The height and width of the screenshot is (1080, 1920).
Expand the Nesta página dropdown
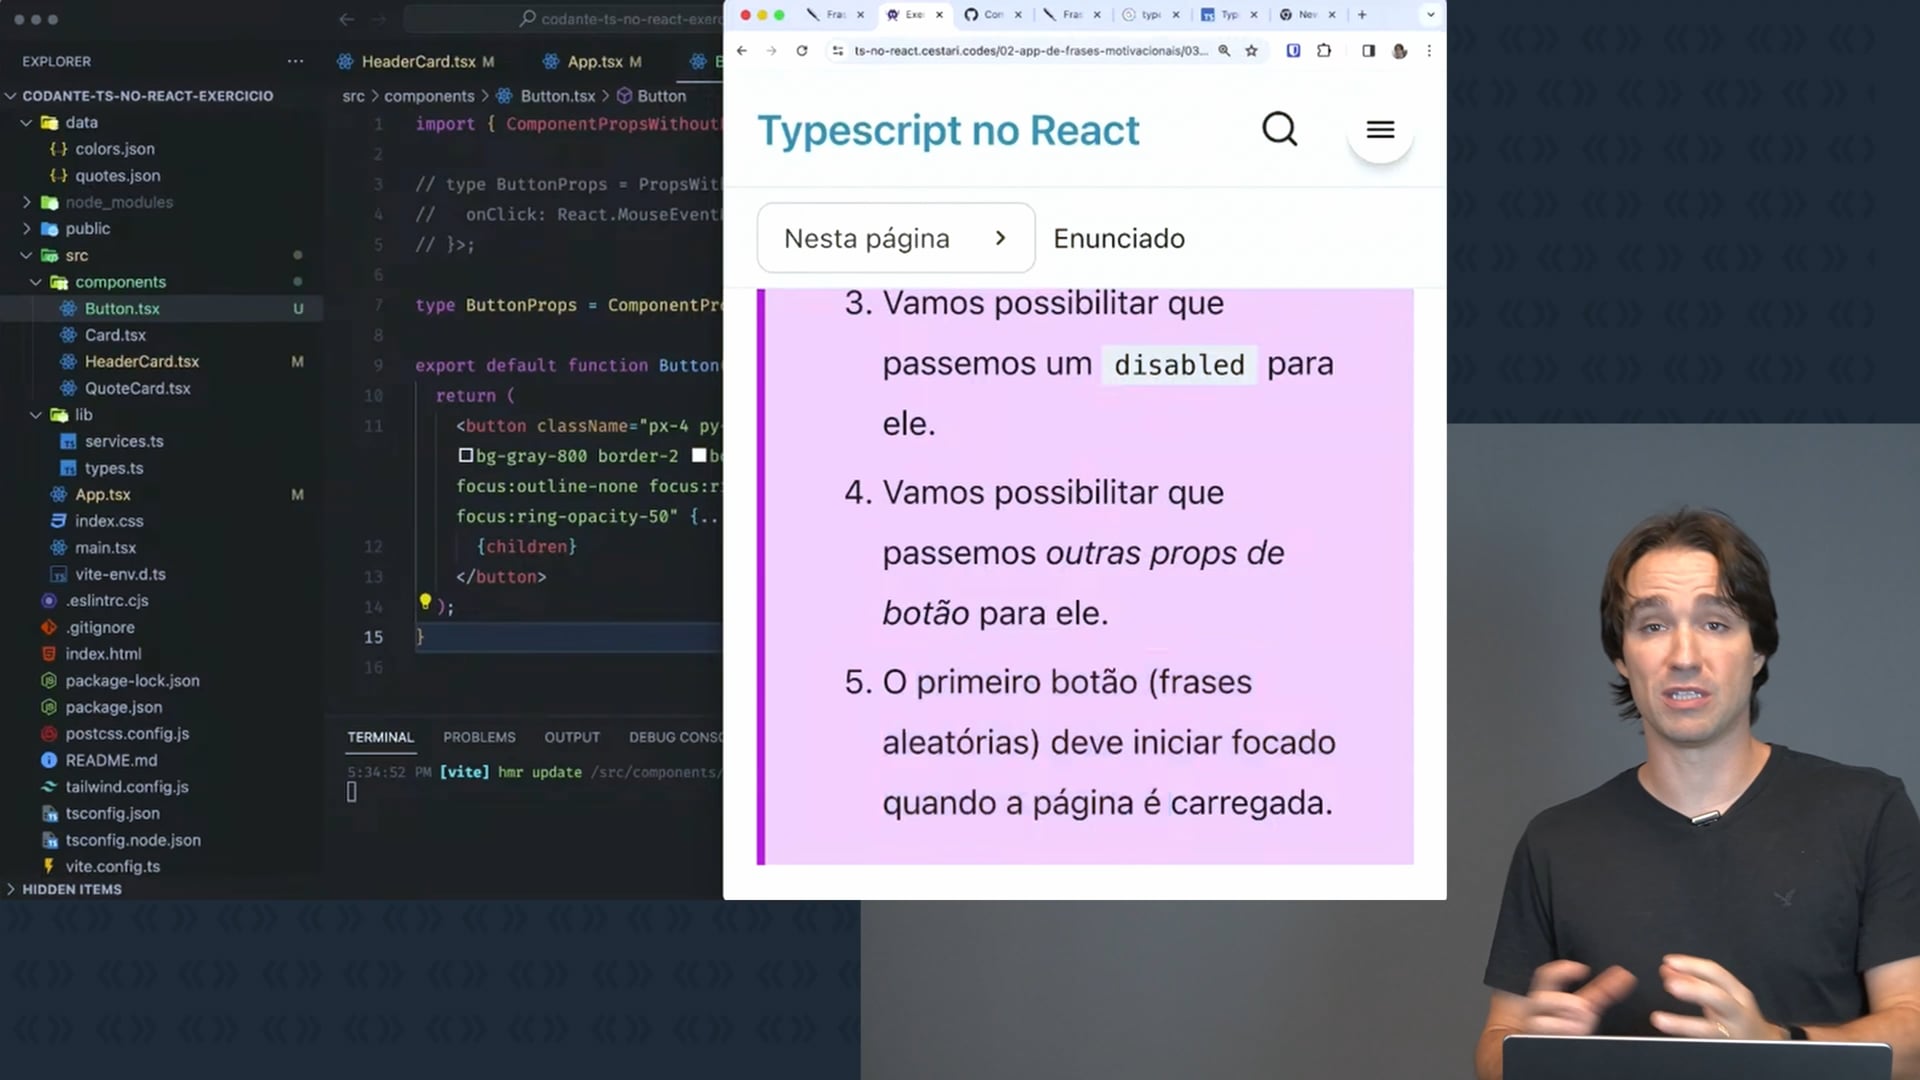[x=895, y=238]
